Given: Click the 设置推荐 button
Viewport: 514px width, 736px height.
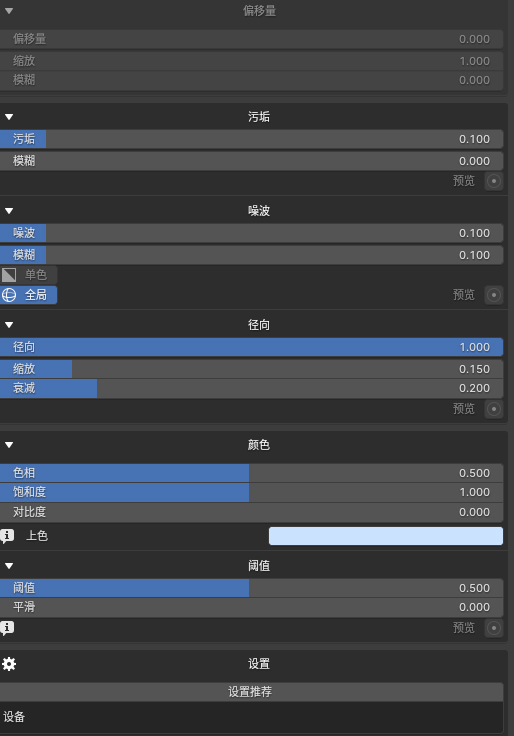Looking at the screenshot, I should point(251,692).
